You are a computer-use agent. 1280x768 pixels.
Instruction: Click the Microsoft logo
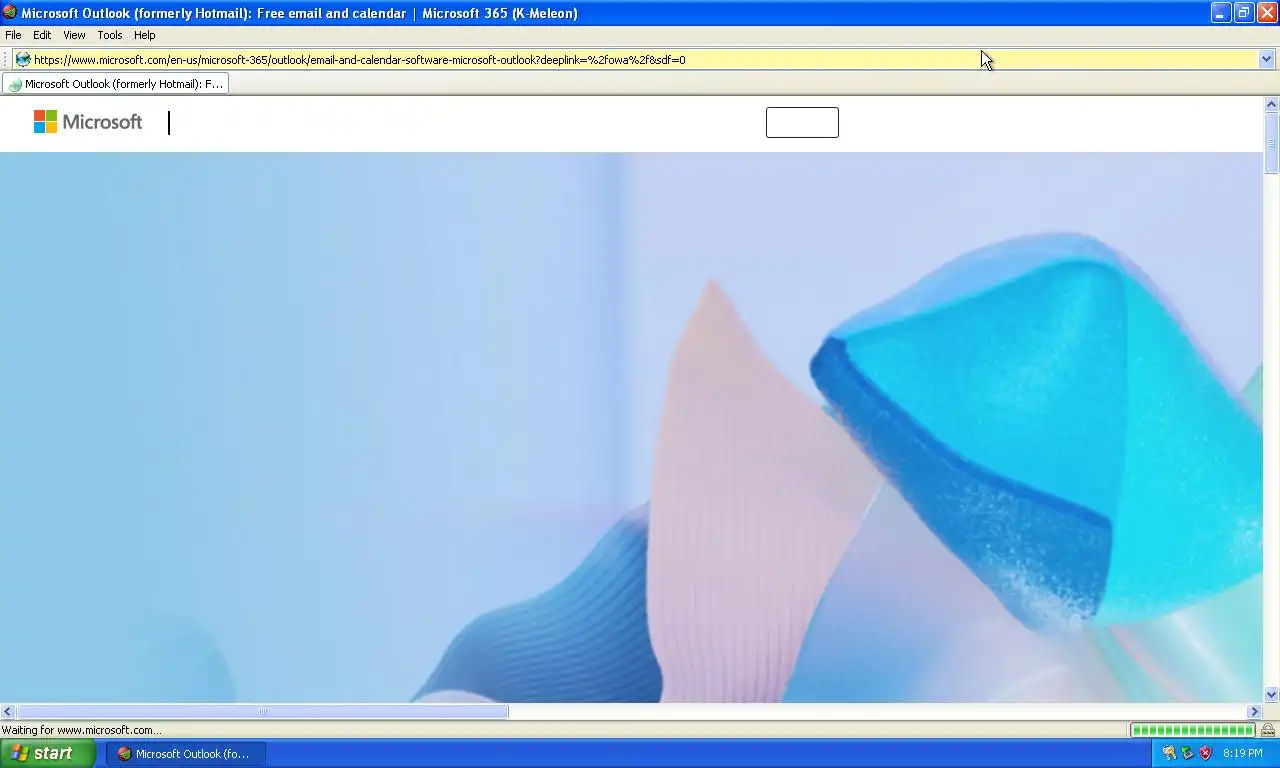click(x=88, y=122)
